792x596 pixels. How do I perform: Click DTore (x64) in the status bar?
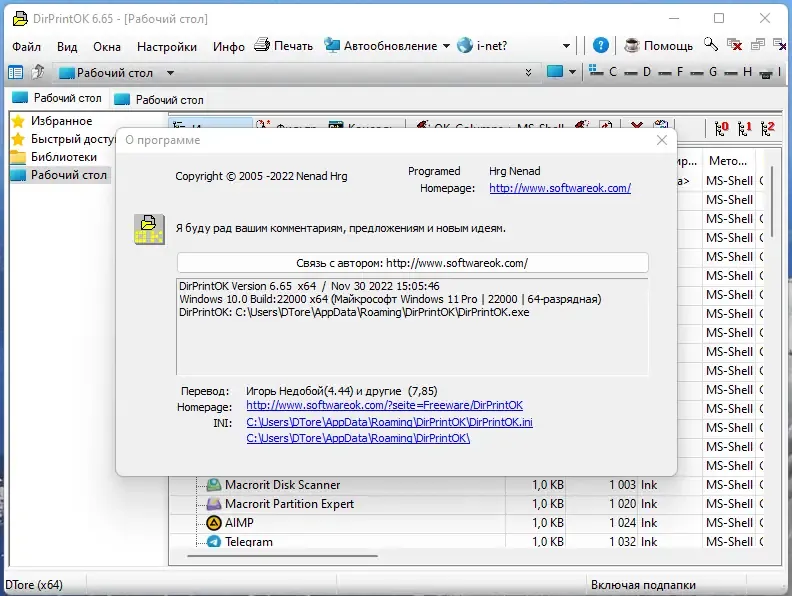[34, 585]
